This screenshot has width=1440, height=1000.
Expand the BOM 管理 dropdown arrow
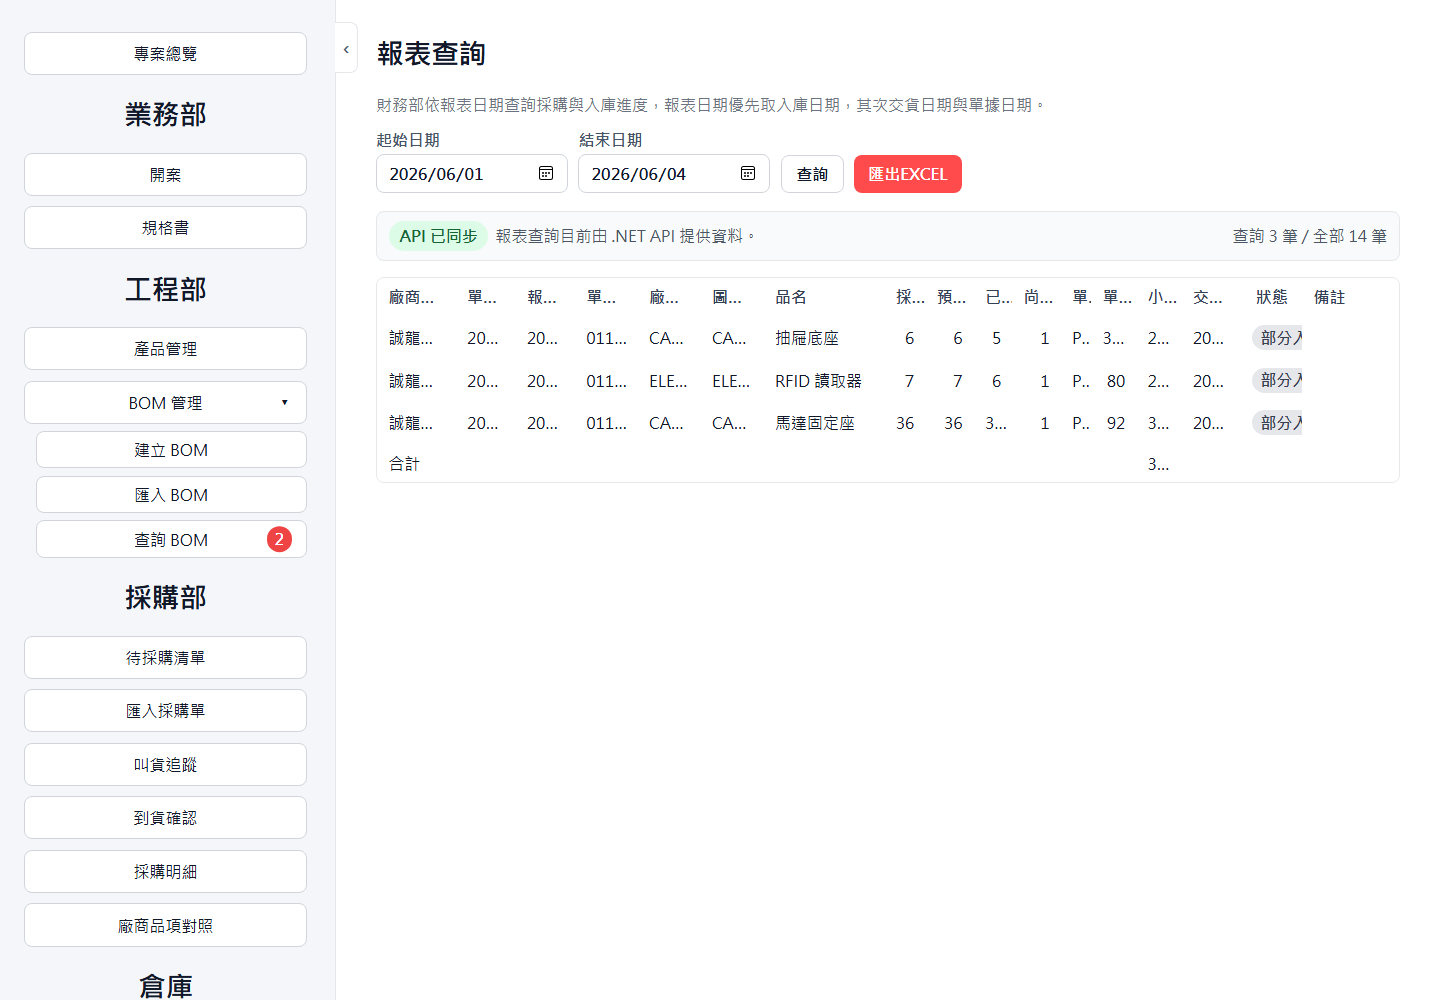click(285, 403)
